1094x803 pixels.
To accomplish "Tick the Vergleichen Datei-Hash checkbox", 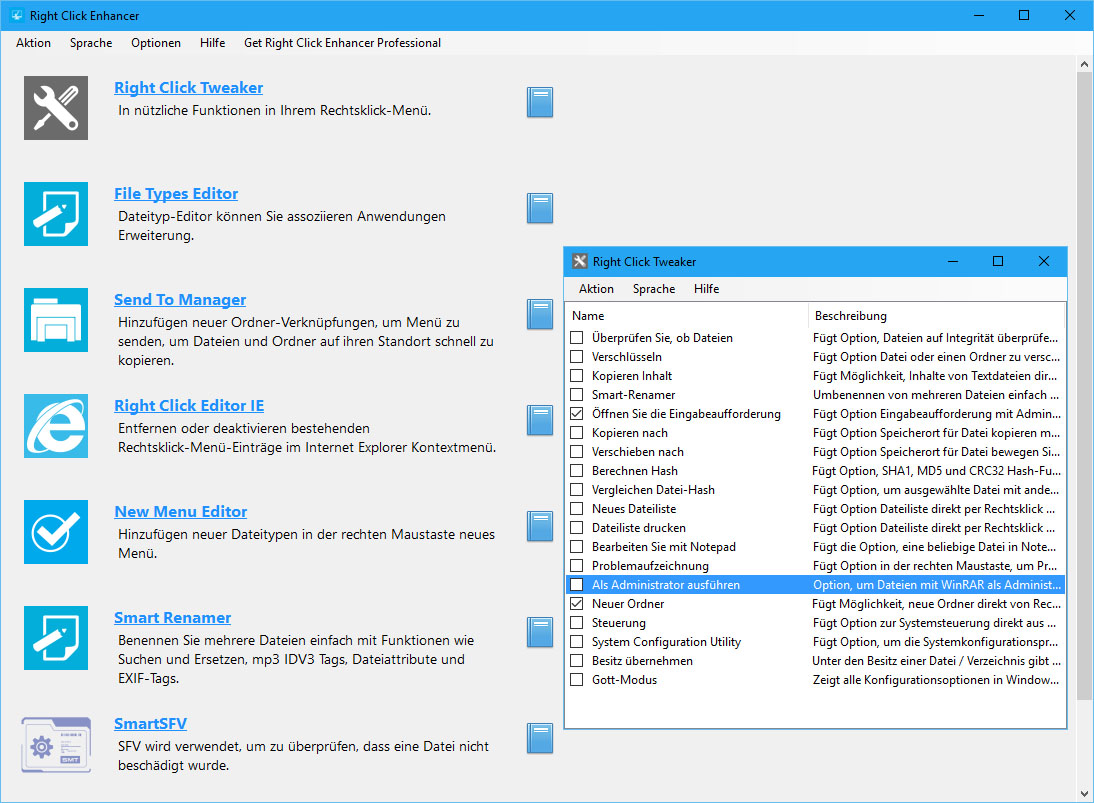I will 576,490.
